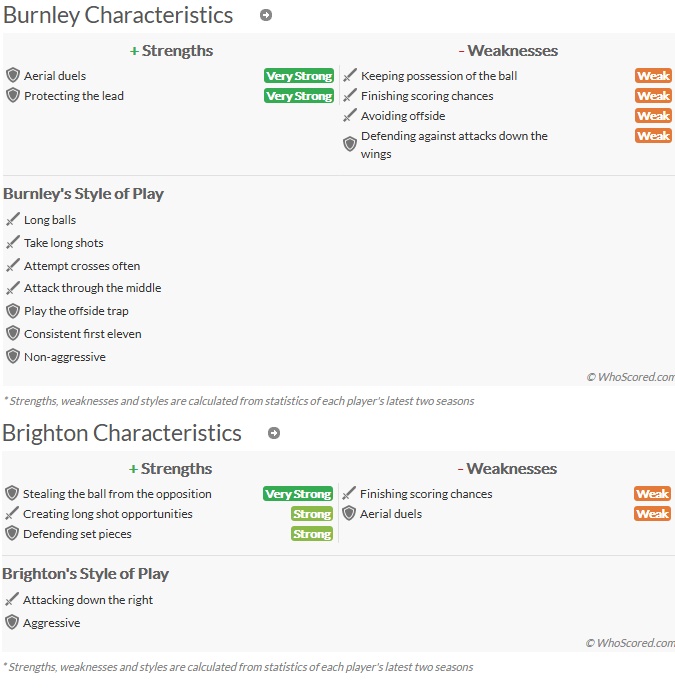The width and height of the screenshot is (675, 690).
Task: Click sword icon beside Attacking down the right
Action: (12, 599)
